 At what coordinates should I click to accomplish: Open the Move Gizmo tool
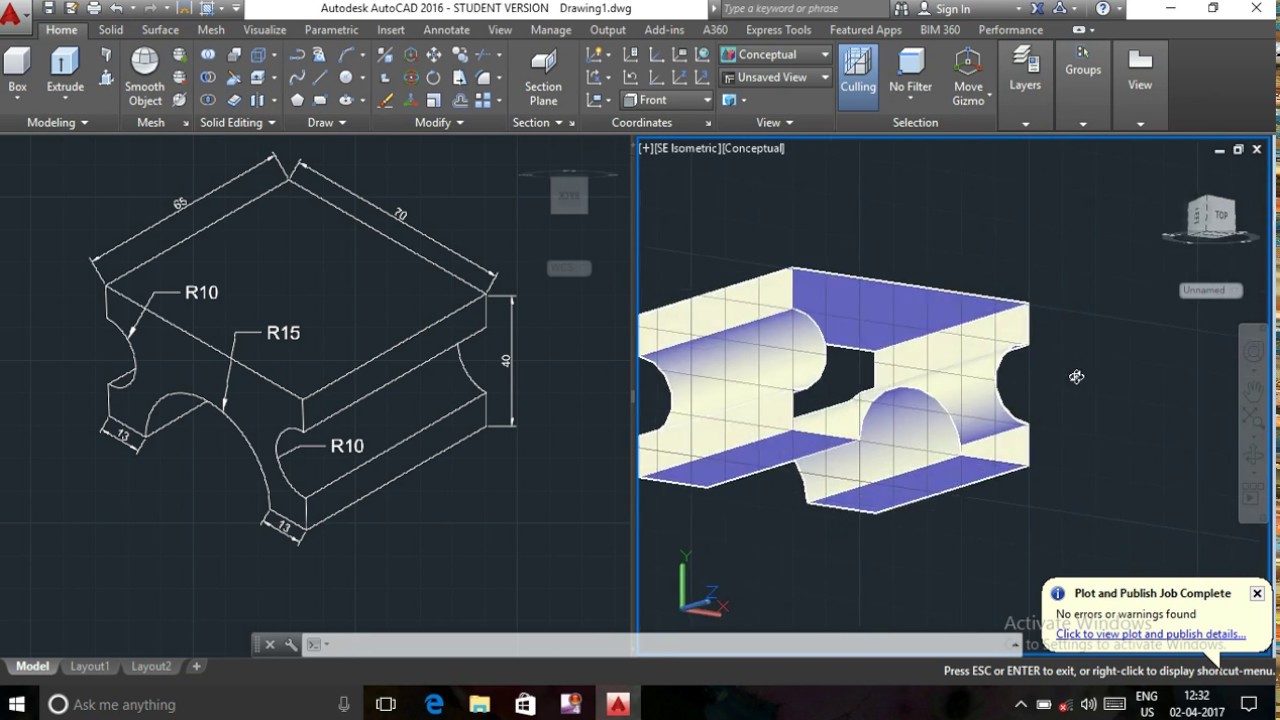(x=968, y=77)
